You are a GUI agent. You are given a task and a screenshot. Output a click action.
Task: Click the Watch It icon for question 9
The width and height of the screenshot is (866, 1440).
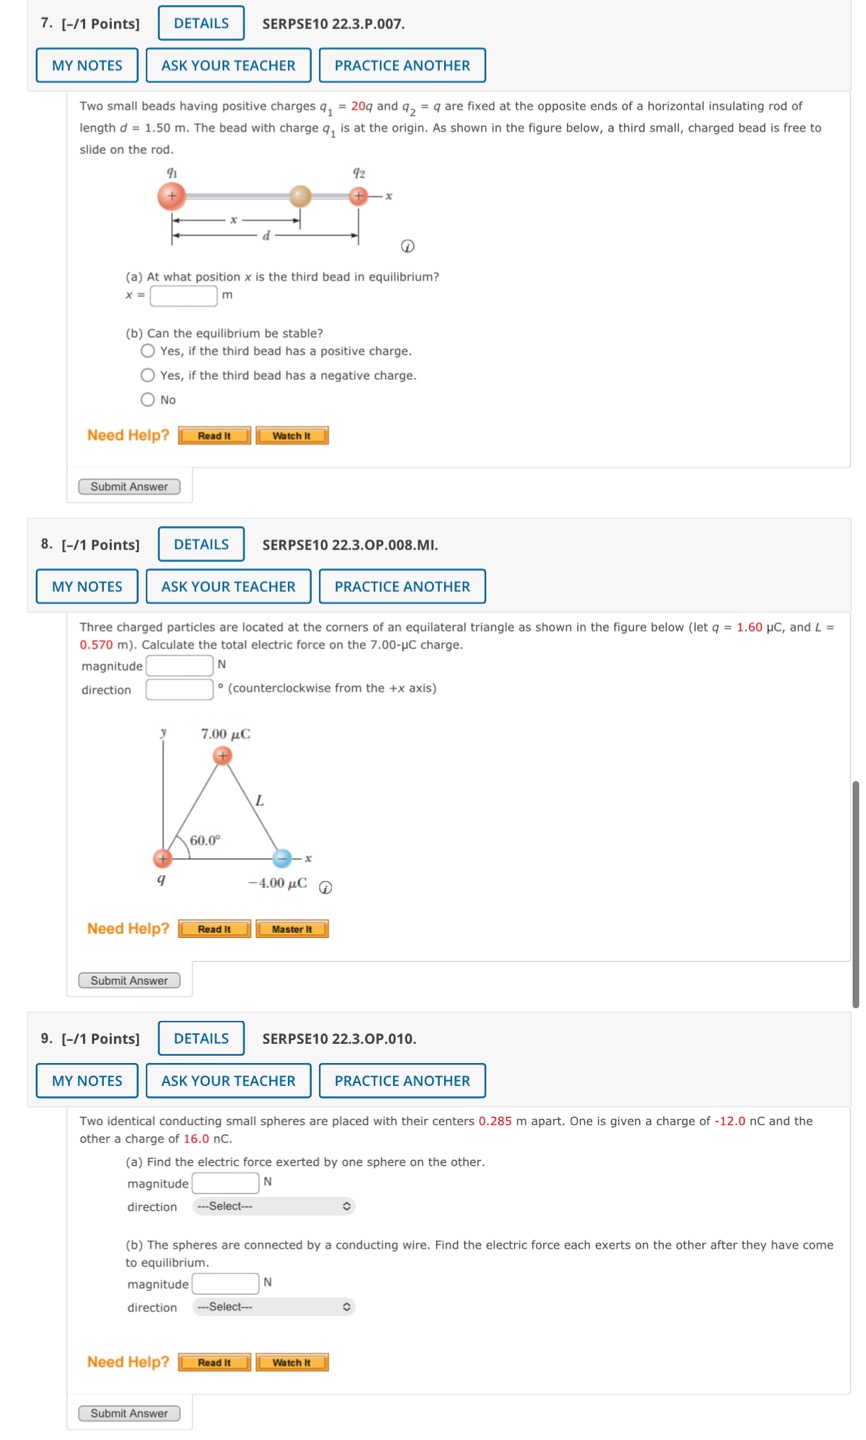click(292, 1361)
